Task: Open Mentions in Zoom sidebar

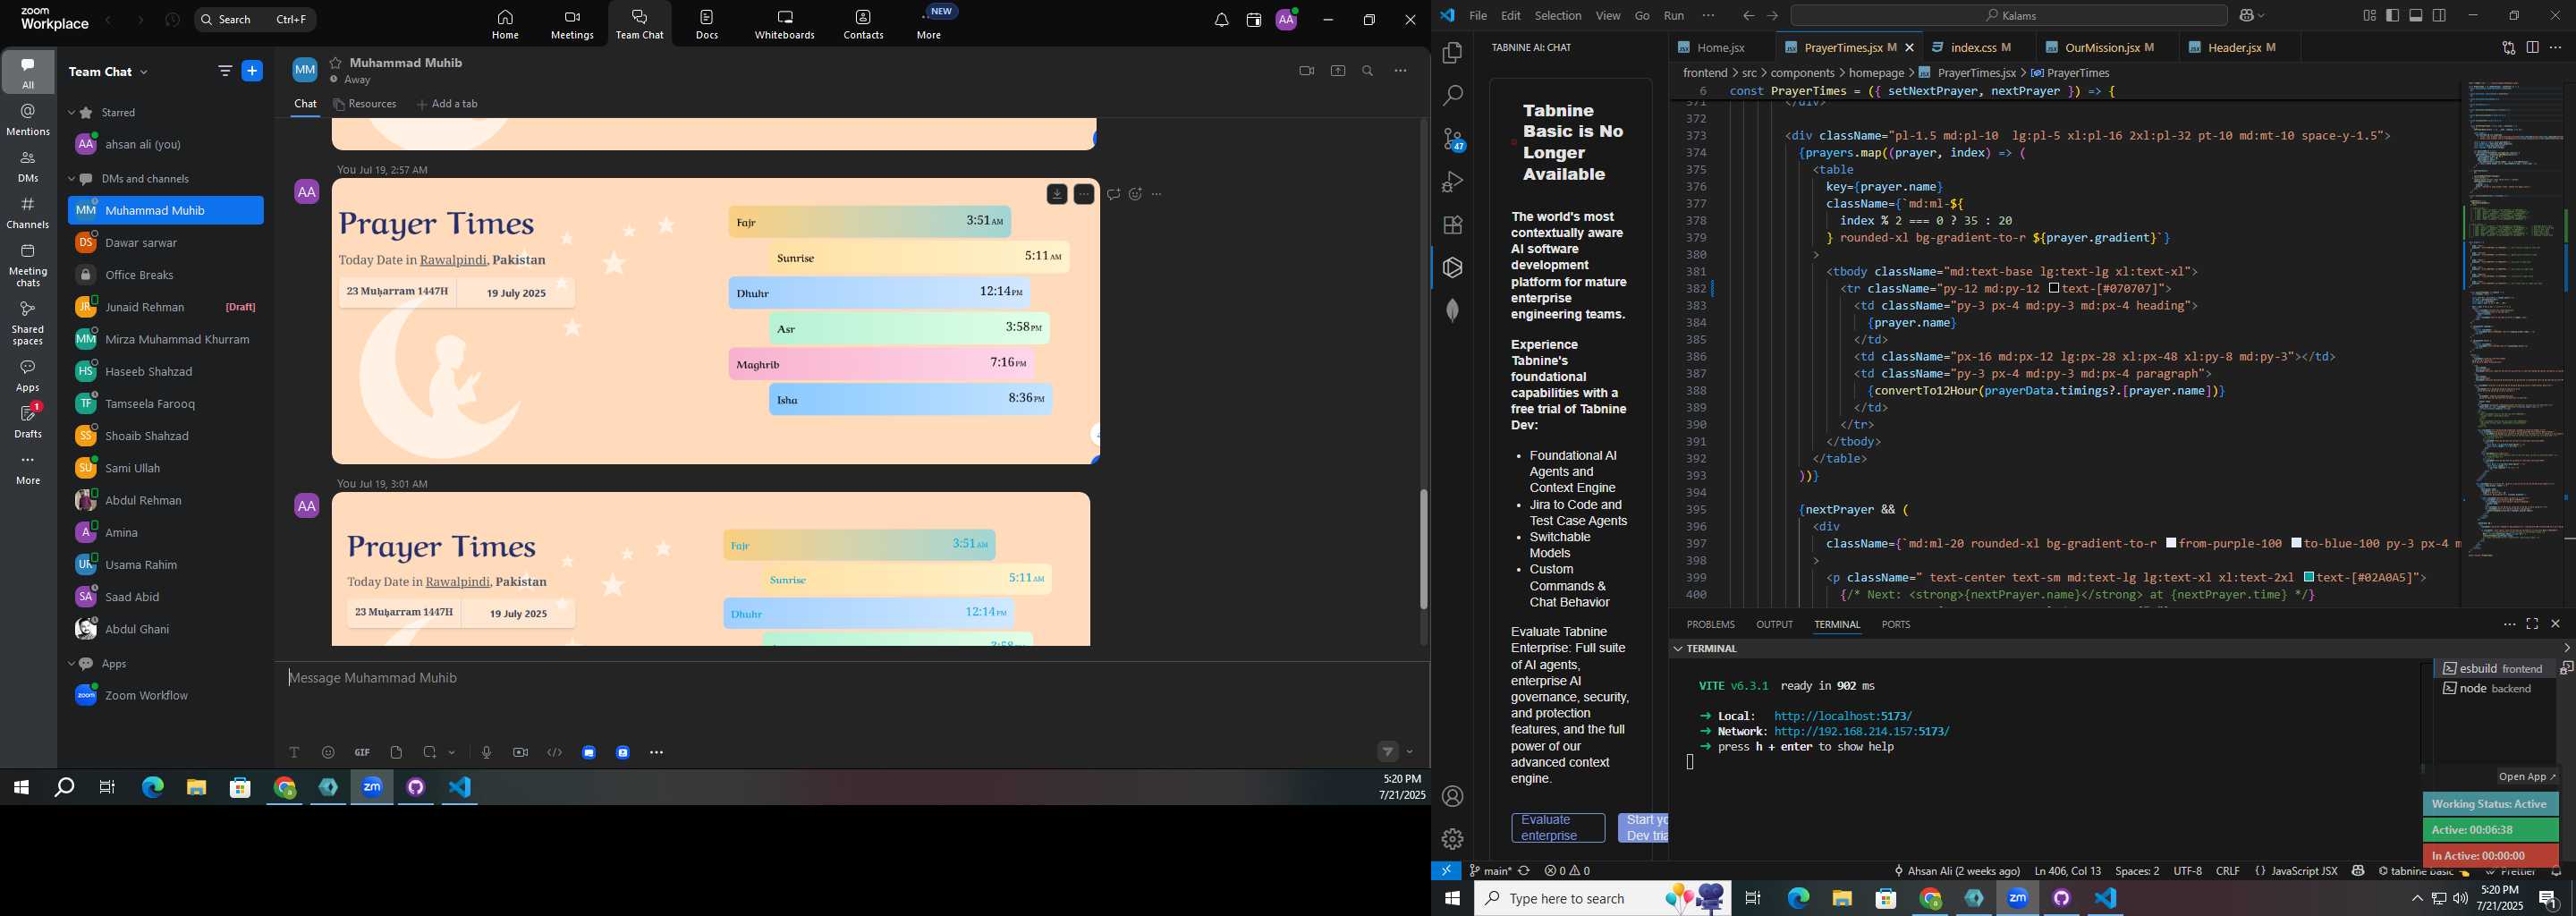Action: coord(28,120)
